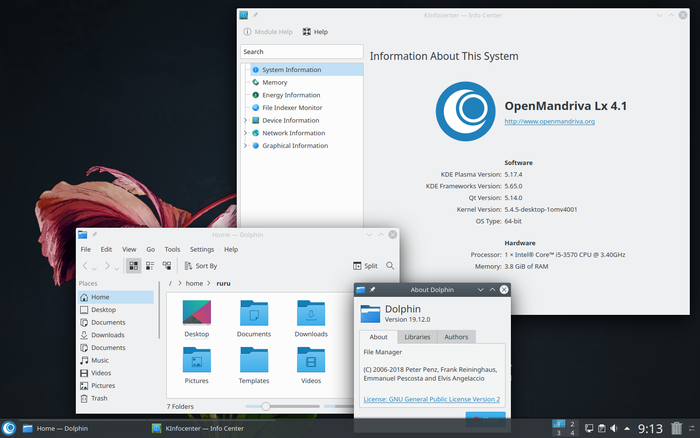Open the application launcher menu

(9, 428)
